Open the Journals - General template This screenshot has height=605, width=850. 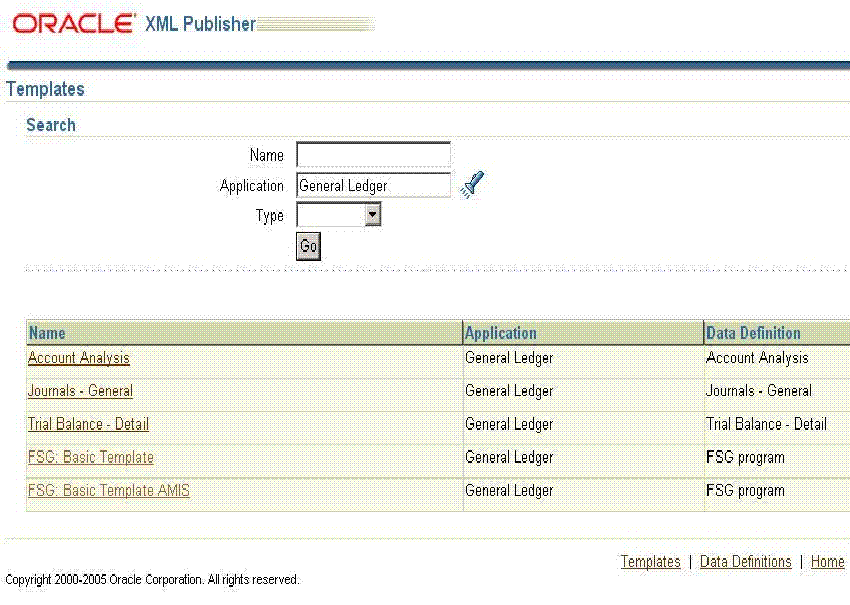coord(80,391)
